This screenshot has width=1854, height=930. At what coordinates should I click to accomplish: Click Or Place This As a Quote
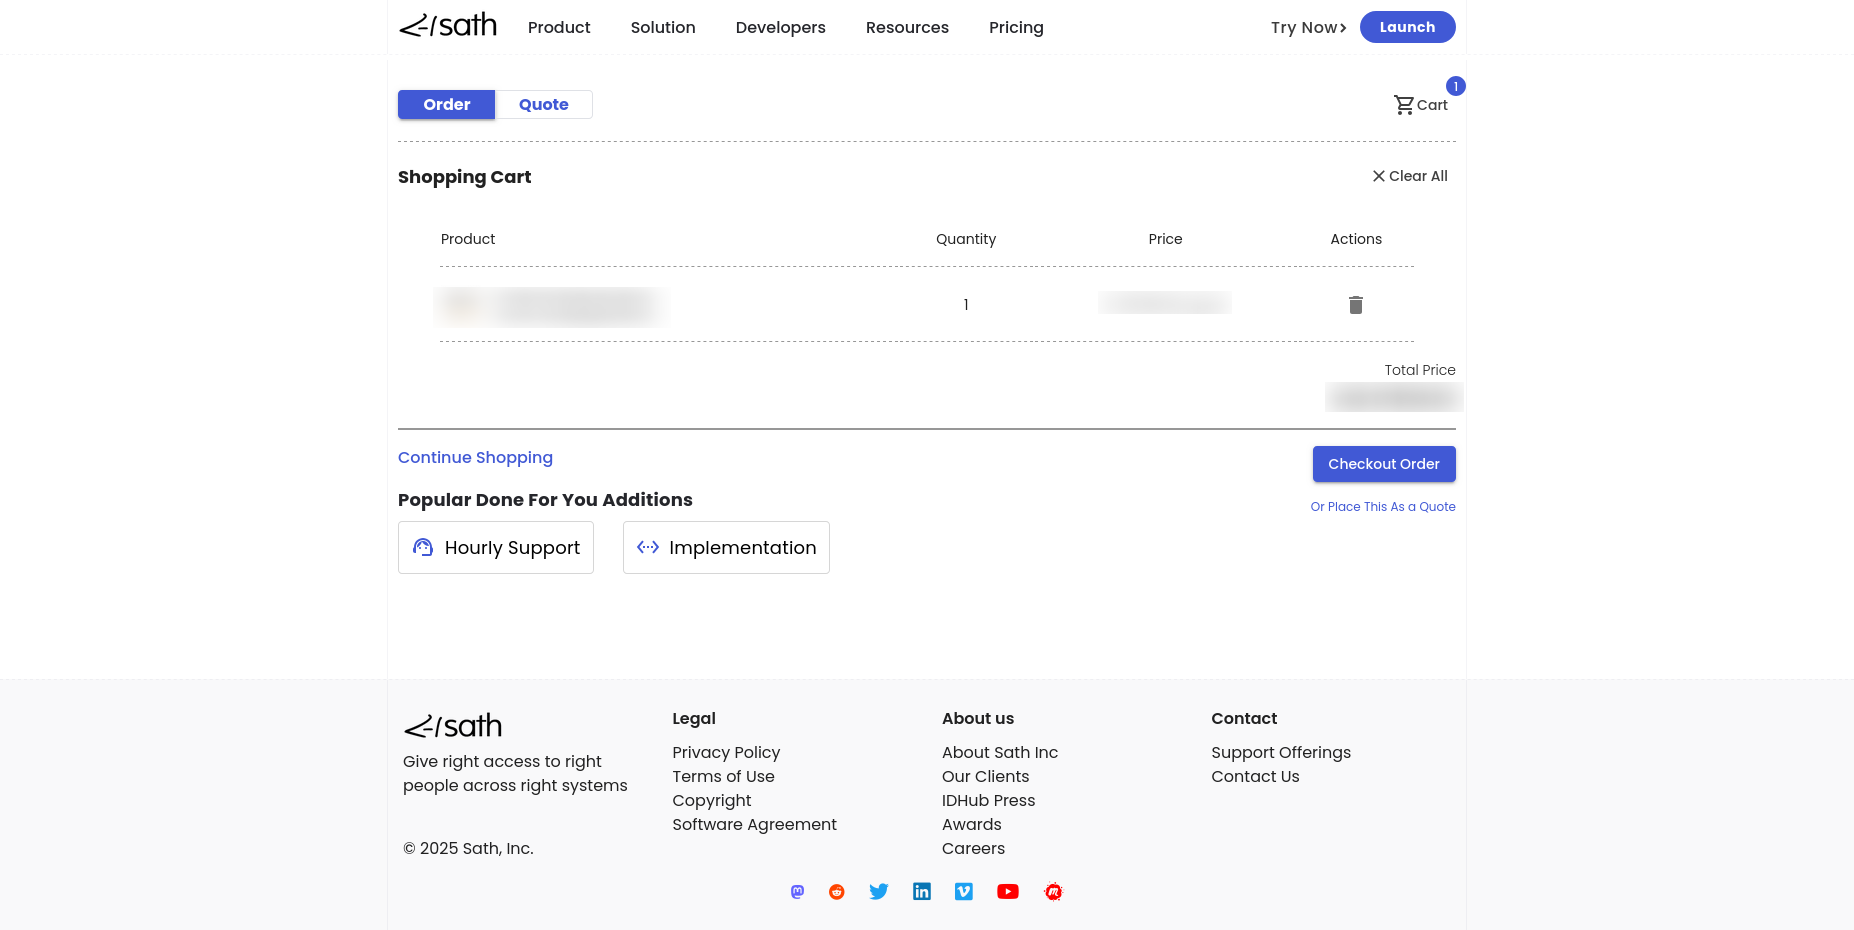point(1382,507)
